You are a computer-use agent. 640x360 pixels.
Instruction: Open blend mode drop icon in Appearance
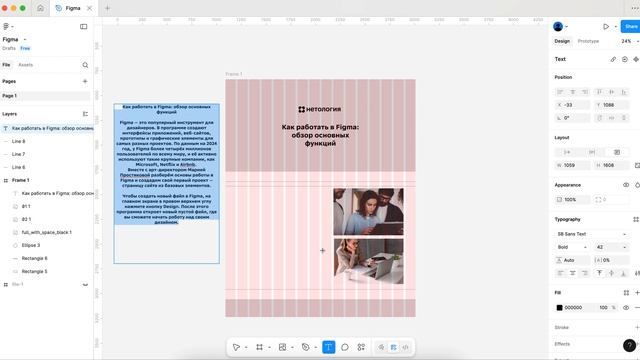[x=637, y=185]
